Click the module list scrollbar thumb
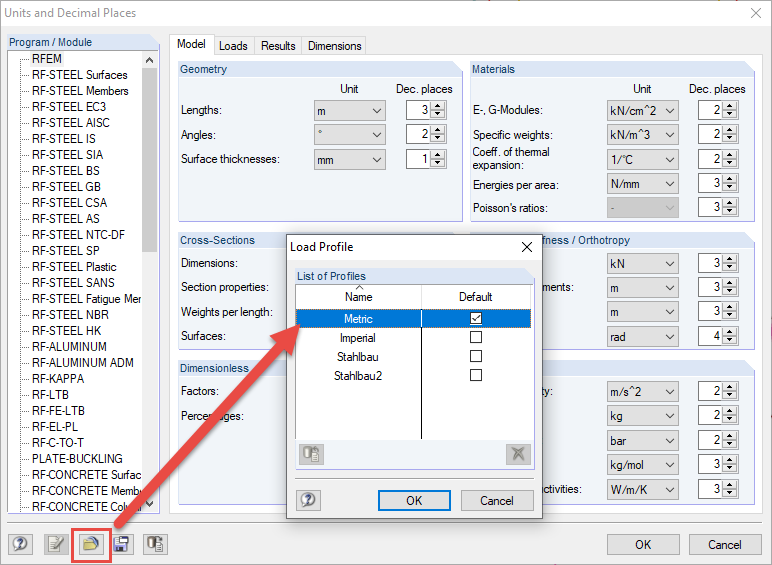 click(x=150, y=160)
